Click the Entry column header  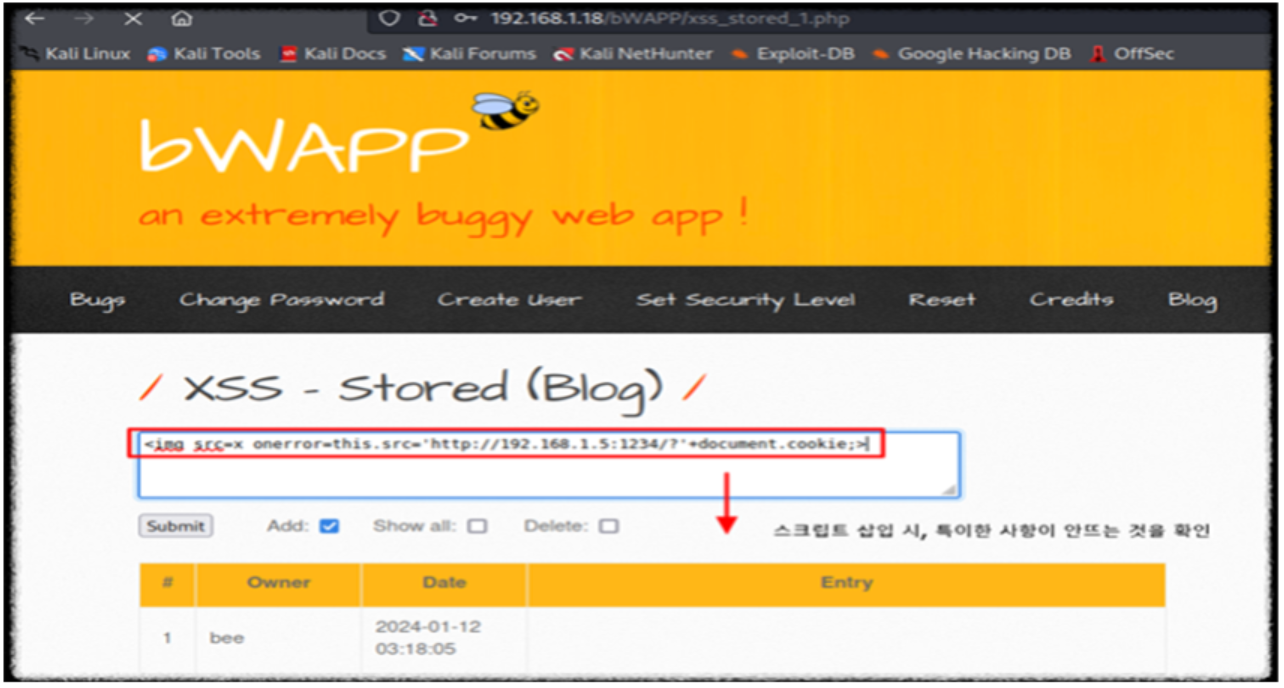click(846, 584)
